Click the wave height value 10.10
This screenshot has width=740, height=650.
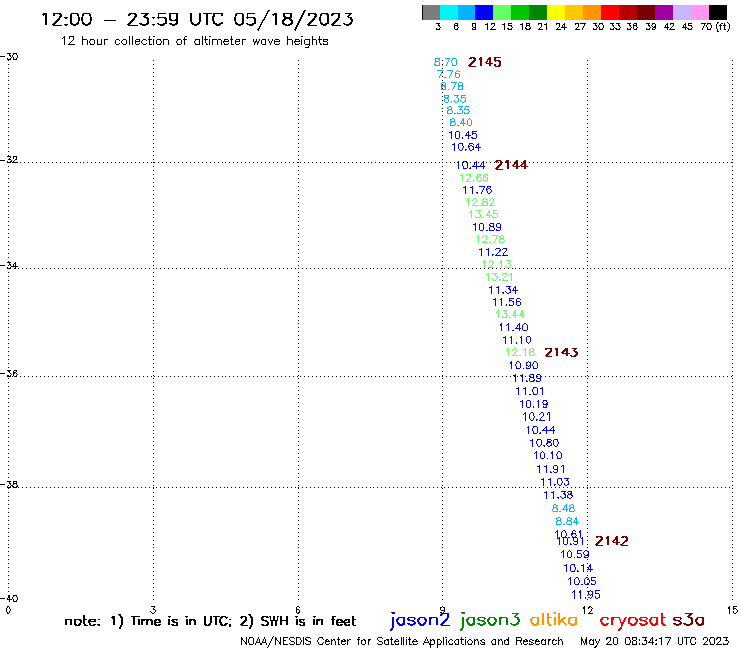click(x=548, y=456)
